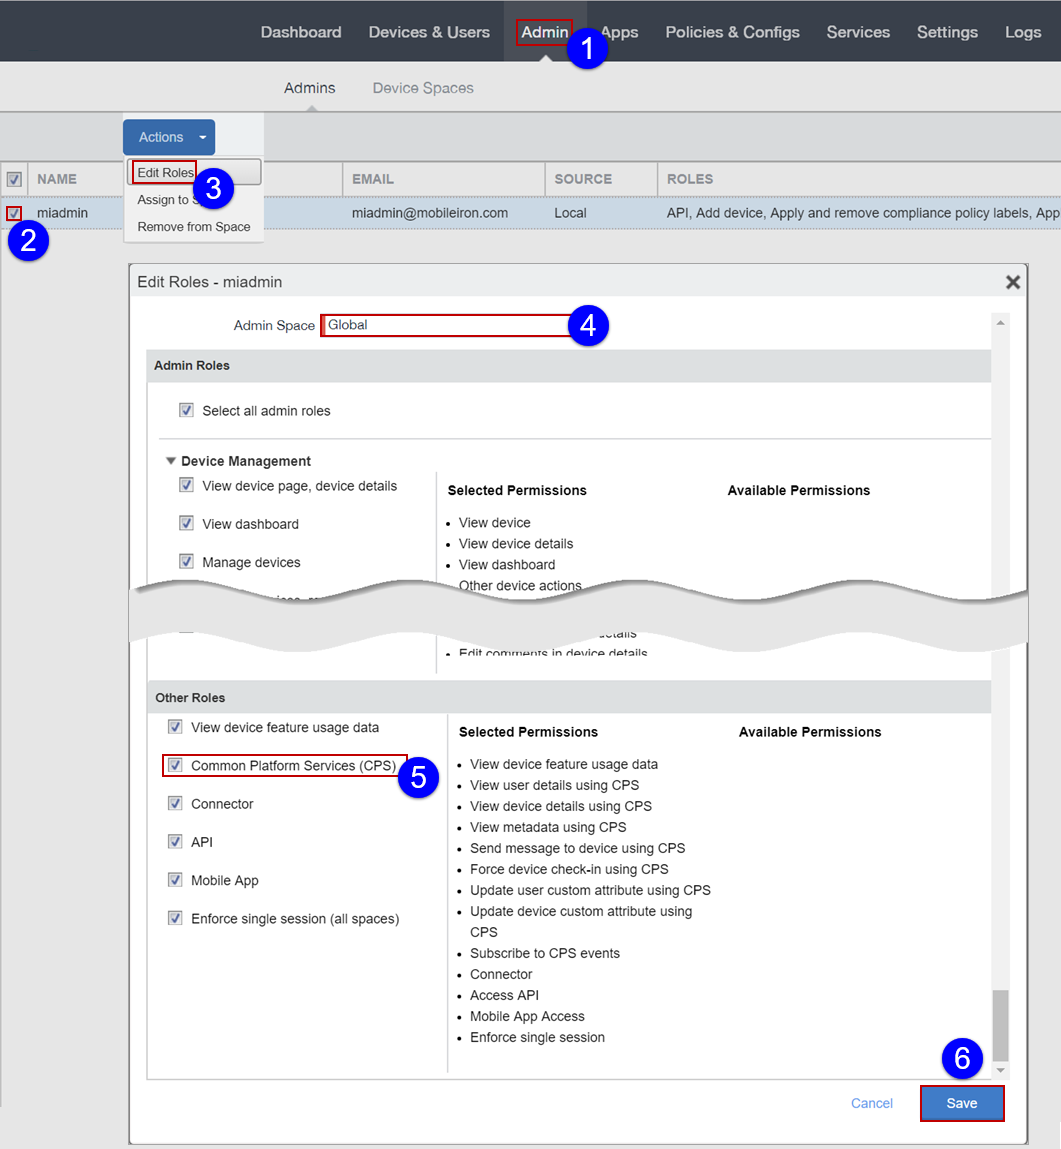Click the Cancel link

(x=871, y=1103)
